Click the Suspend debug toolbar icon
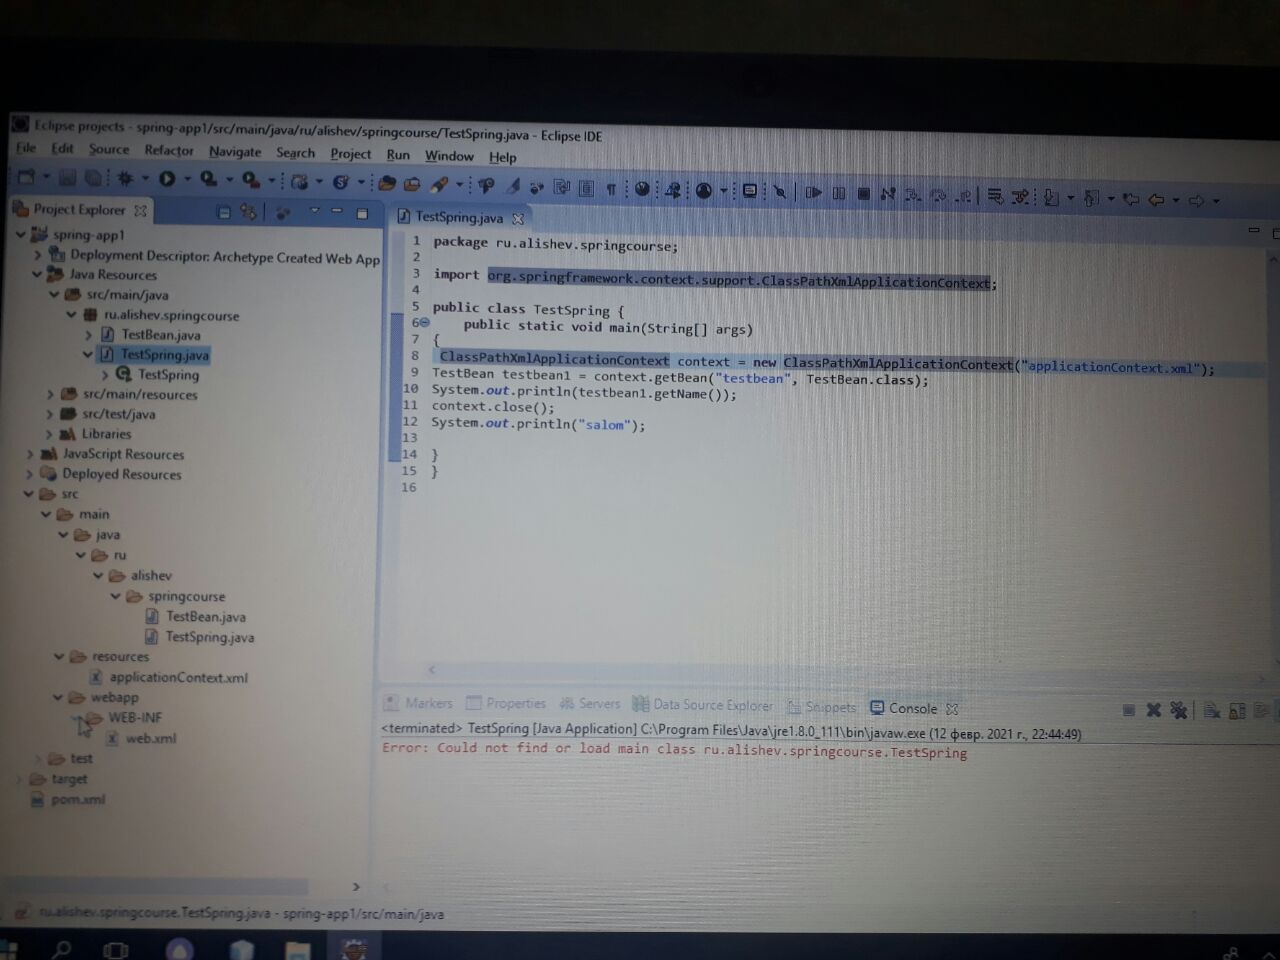This screenshot has height=960, width=1280. click(839, 192)
